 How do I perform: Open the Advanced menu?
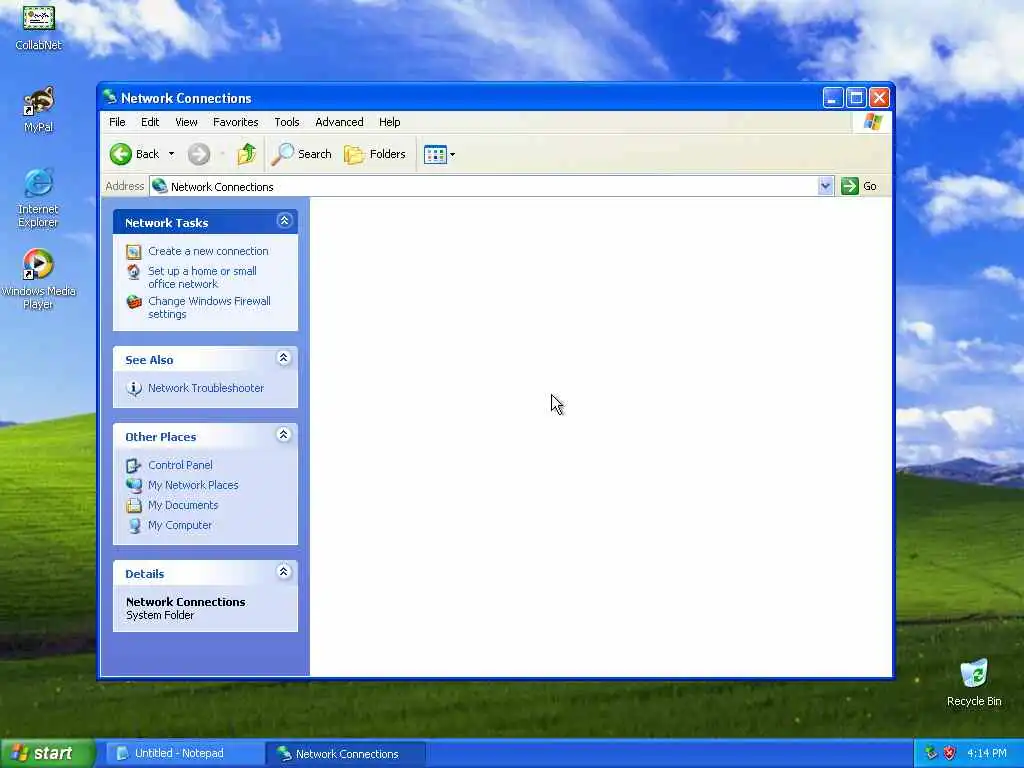click(x=339, y=122)
